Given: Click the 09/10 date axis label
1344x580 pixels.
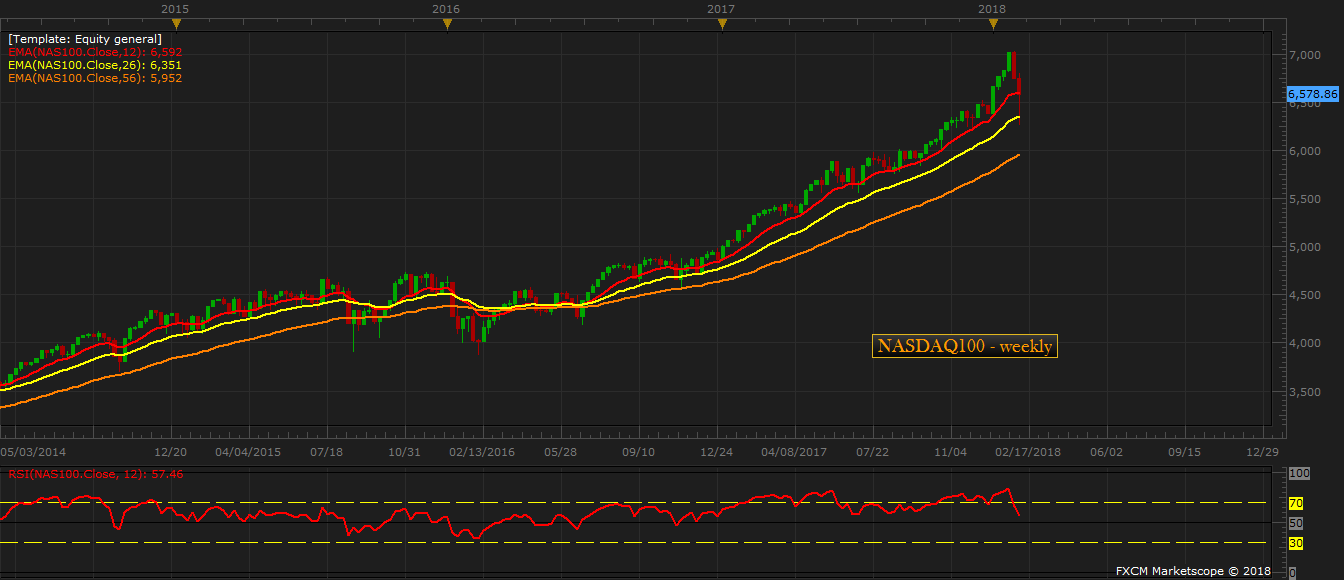Looking at the screenshot, I should [x=638, y=452].
